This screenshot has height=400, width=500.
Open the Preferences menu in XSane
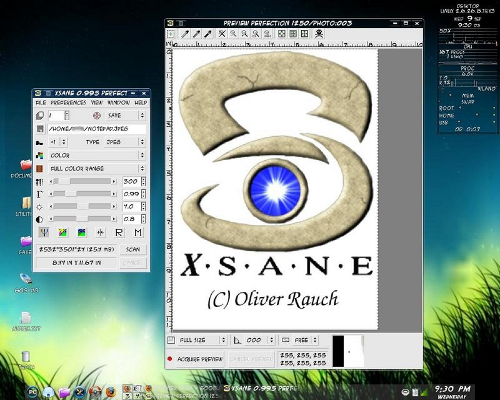click(x=68, y=103)
